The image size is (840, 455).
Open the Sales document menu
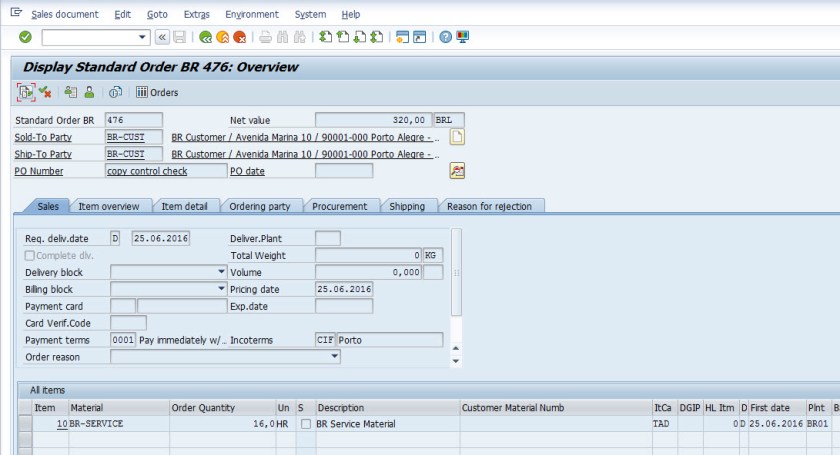coord(64,14)
